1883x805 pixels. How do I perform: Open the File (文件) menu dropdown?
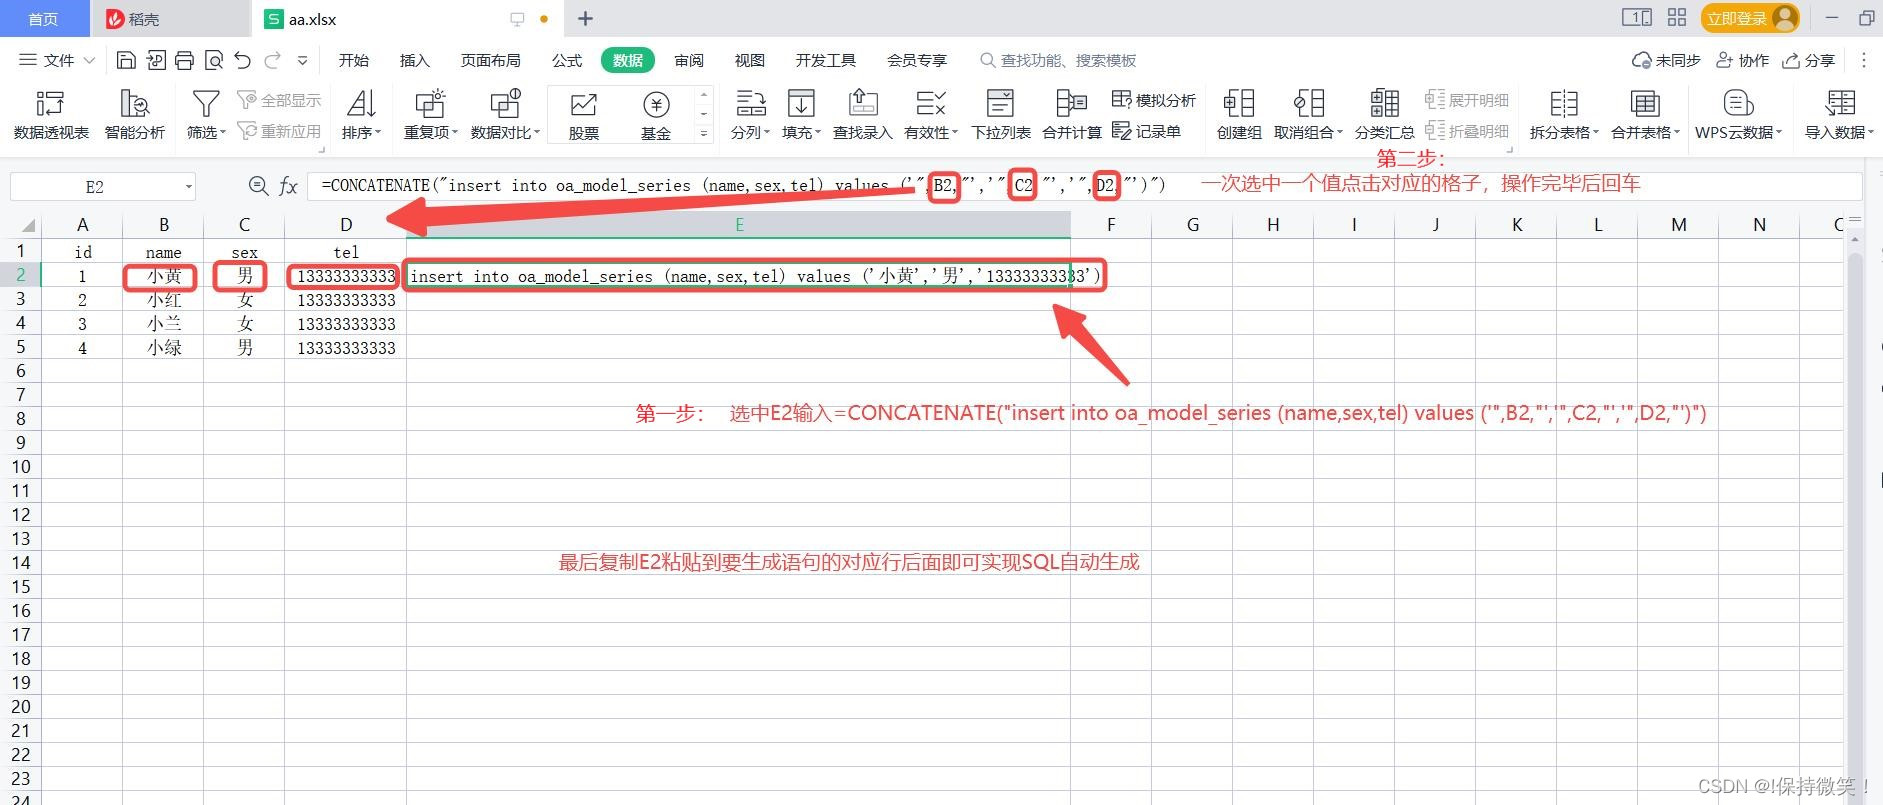58,60
